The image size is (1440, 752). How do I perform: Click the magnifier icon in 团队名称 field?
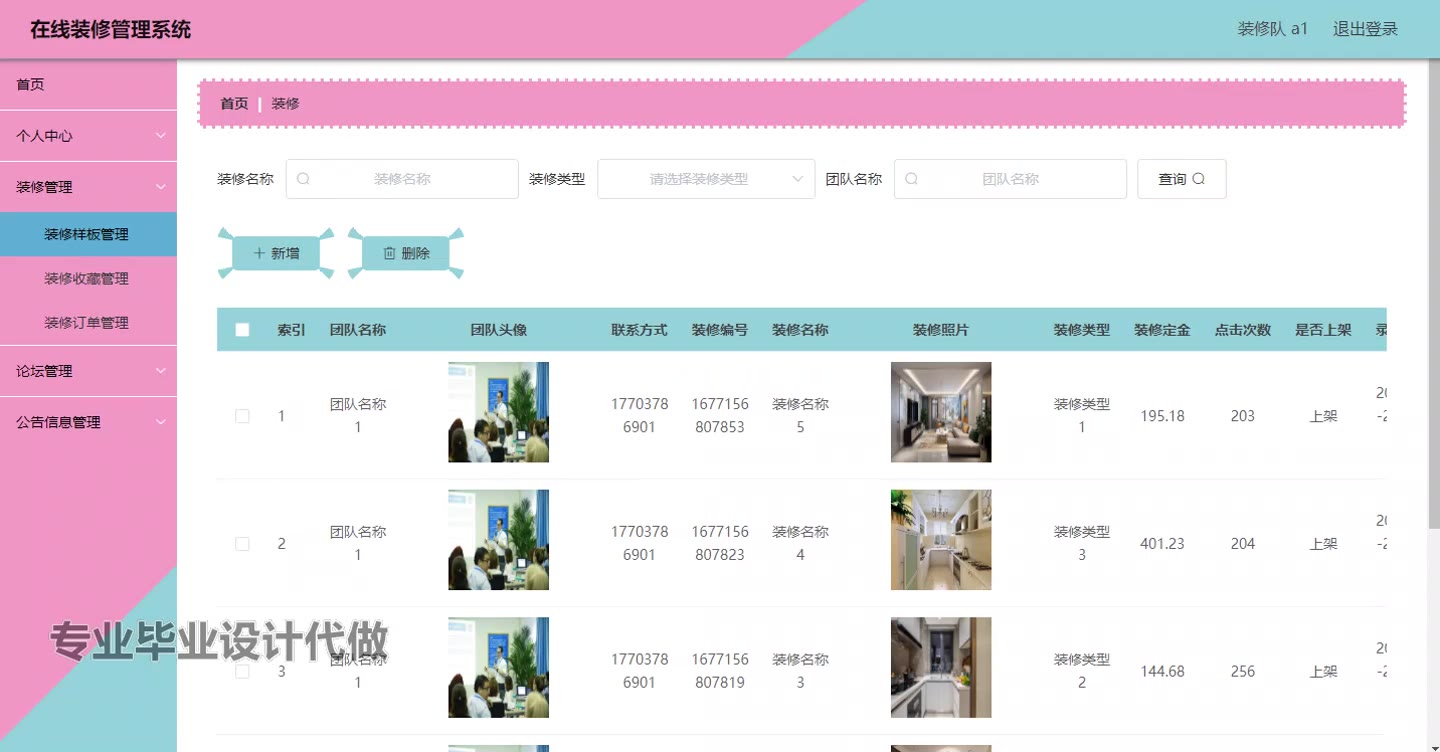(911, 179)
